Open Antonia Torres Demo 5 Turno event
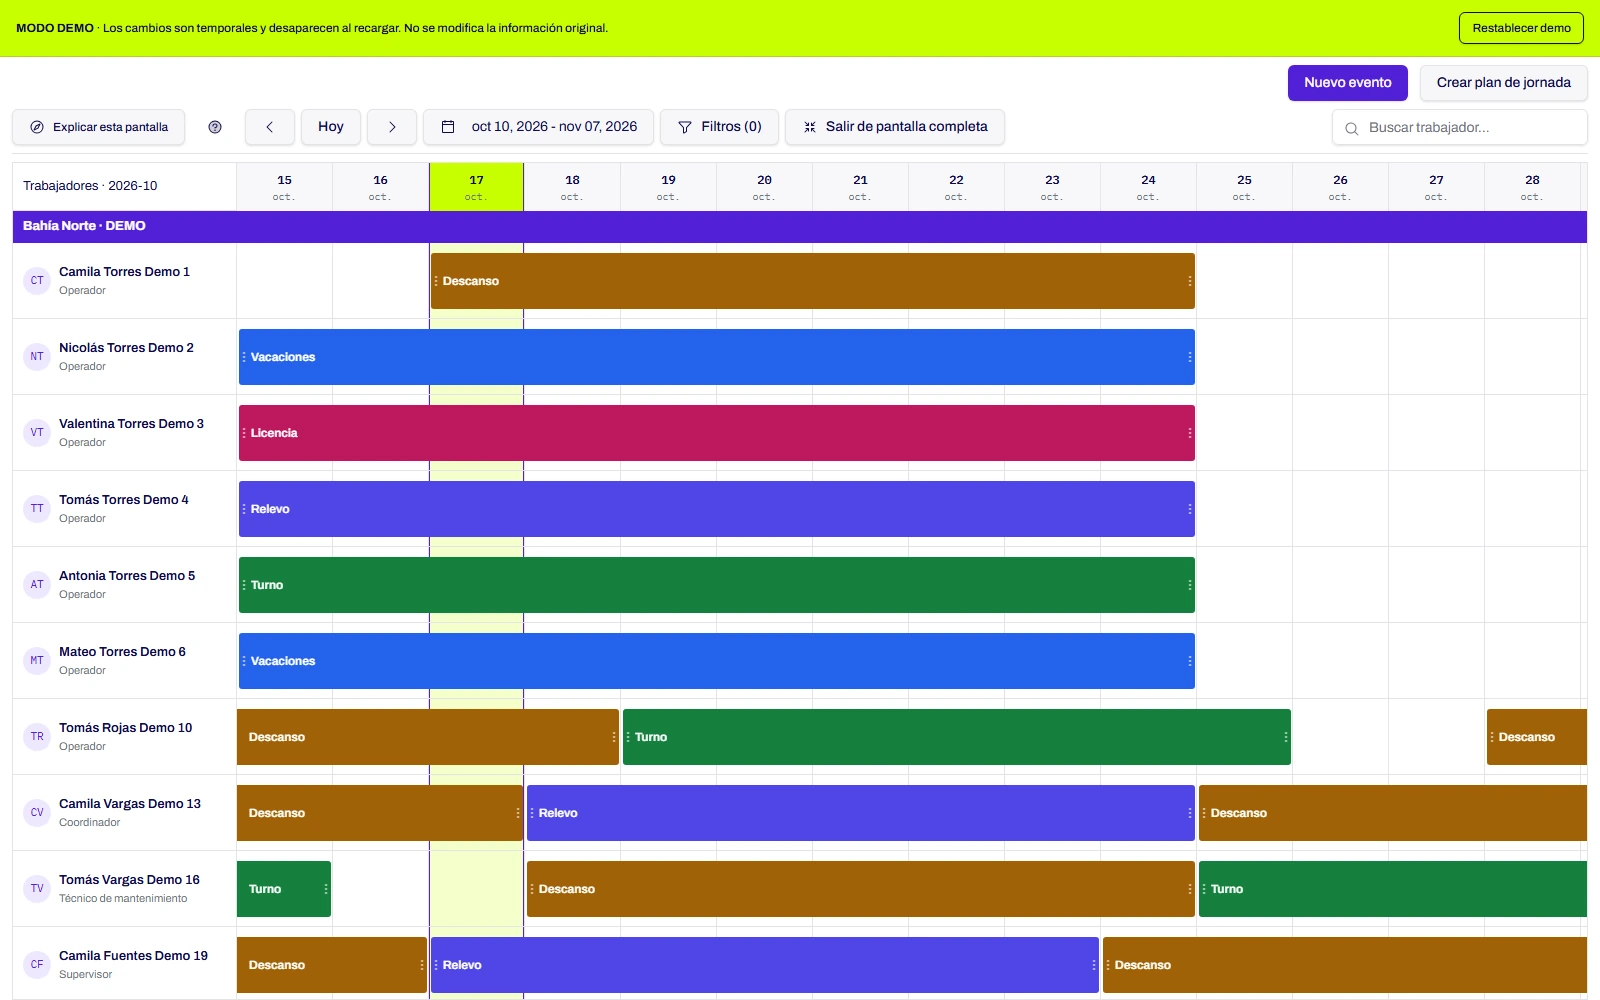Screen dimensions: 1600x1000 tap(717, 585)
